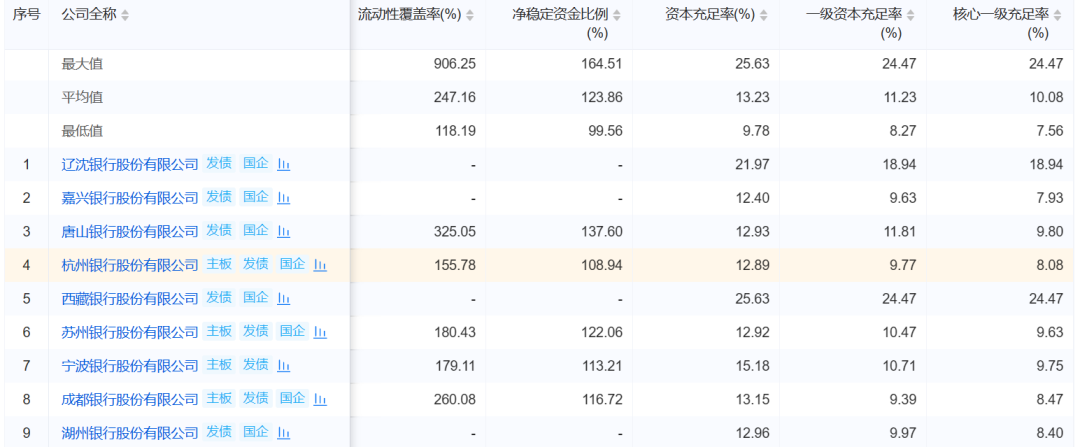Sort by 一级资本充足率 column arrows
The width and height of the screenshot is (1080, 447).
[x=911, y=15]
